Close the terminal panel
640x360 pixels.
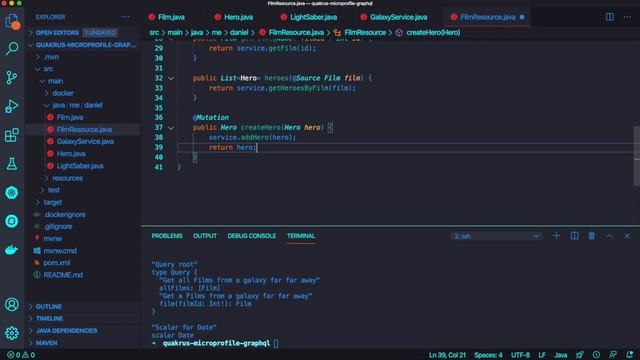pyautogui.click(x=627, y=236)
